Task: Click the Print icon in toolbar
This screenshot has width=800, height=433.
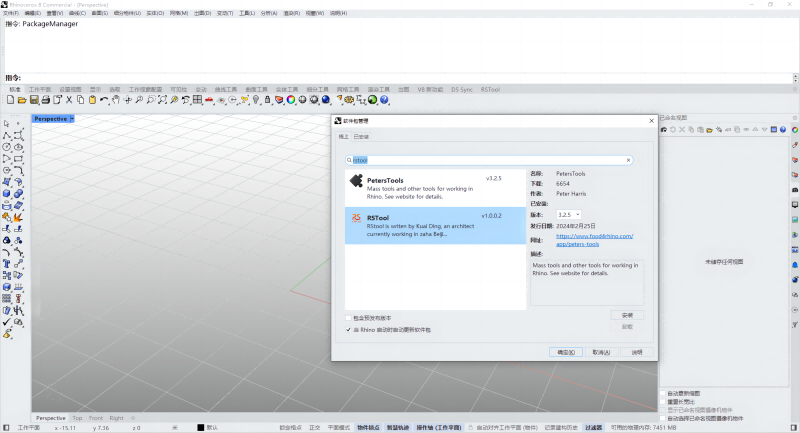Action: (x=44, y=100)
